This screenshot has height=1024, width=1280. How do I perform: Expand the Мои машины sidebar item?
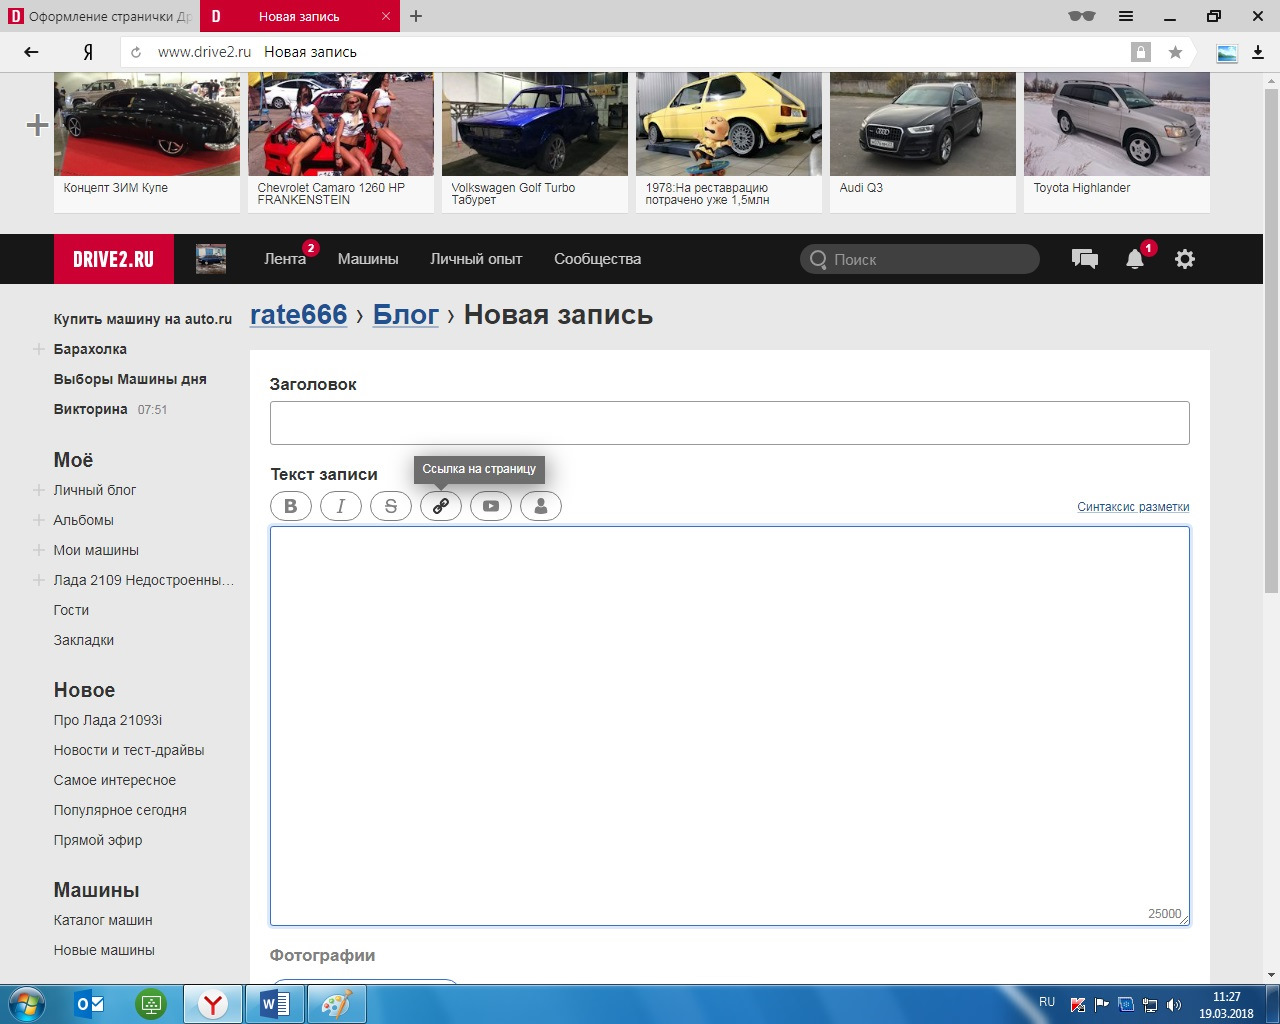(39, 550)
